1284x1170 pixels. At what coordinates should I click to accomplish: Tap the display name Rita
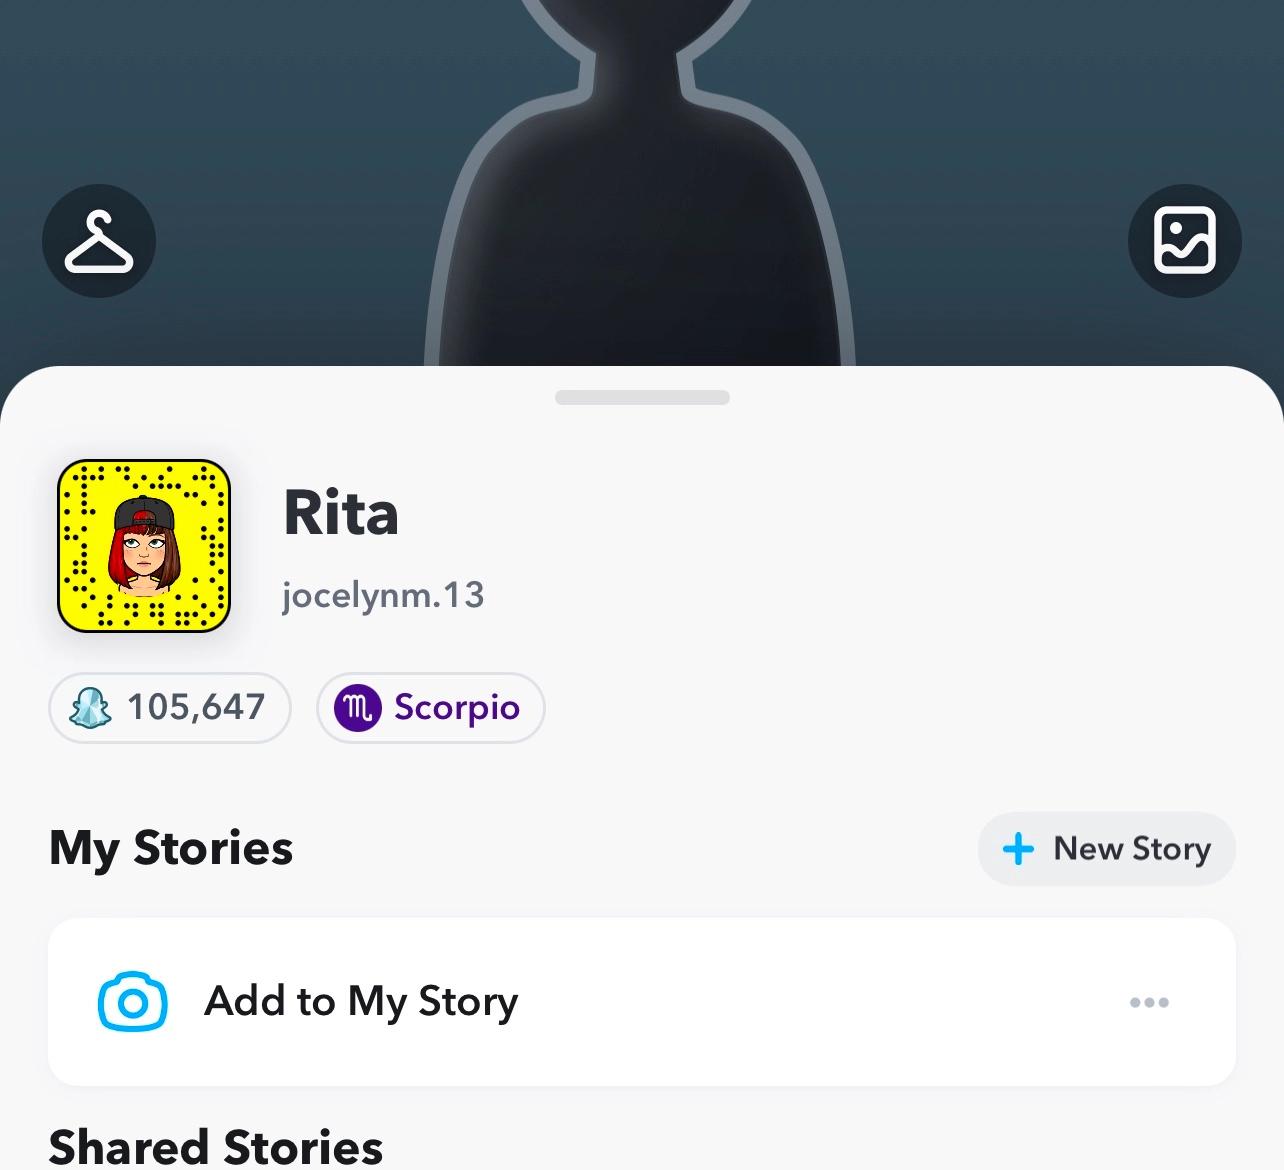click(x=341, y=513)
